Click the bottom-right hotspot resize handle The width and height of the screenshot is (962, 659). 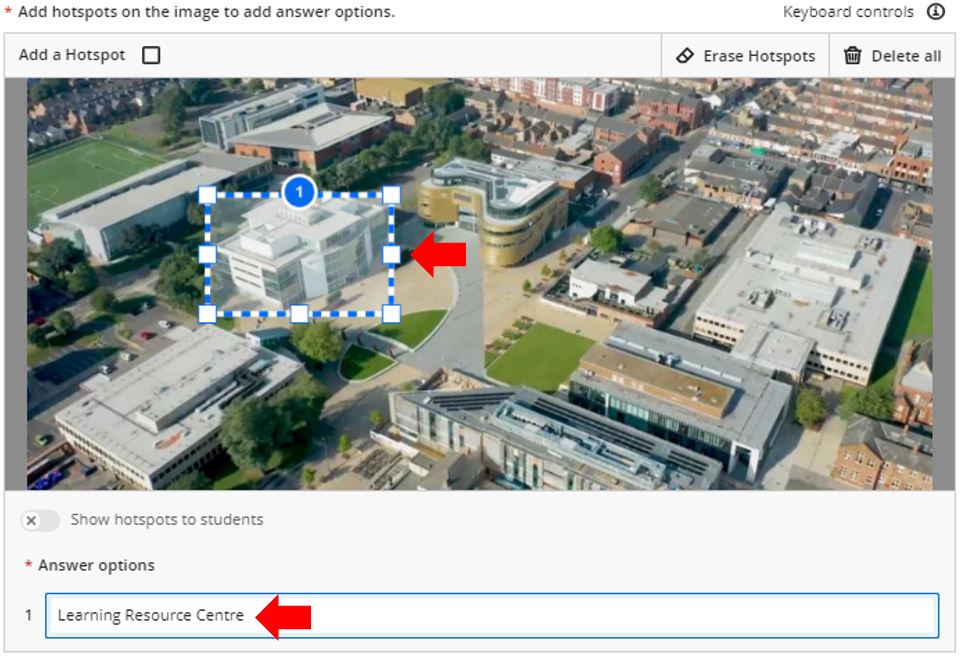(391, 314)
